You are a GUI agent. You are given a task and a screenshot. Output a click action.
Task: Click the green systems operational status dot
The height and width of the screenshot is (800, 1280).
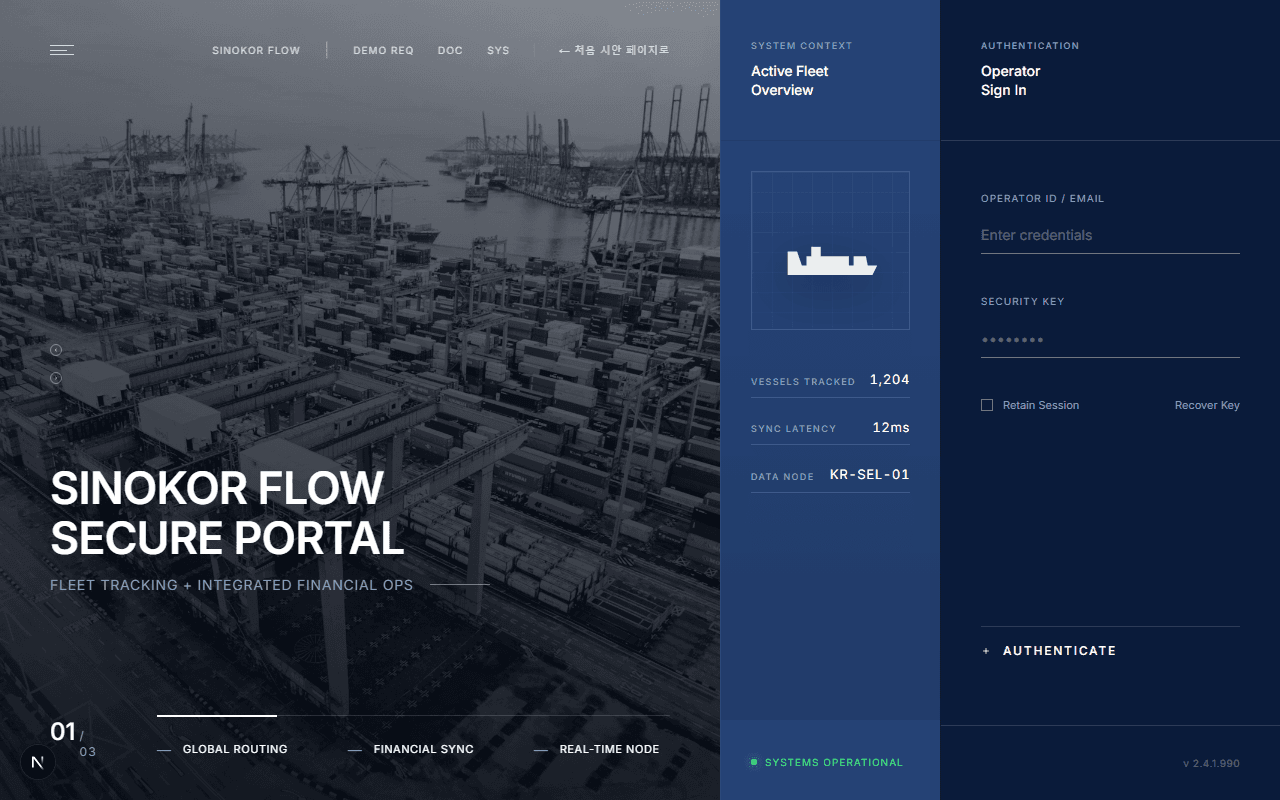[754, 762]
